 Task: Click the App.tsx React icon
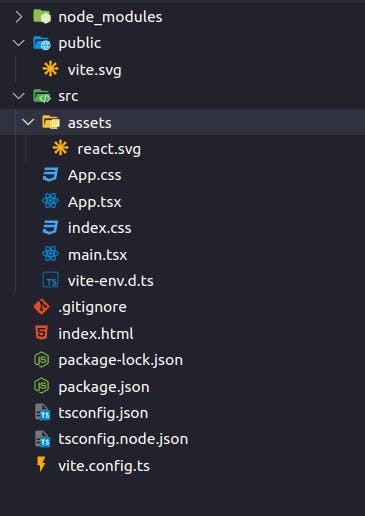pyautogui.click(x=51, y=201)
